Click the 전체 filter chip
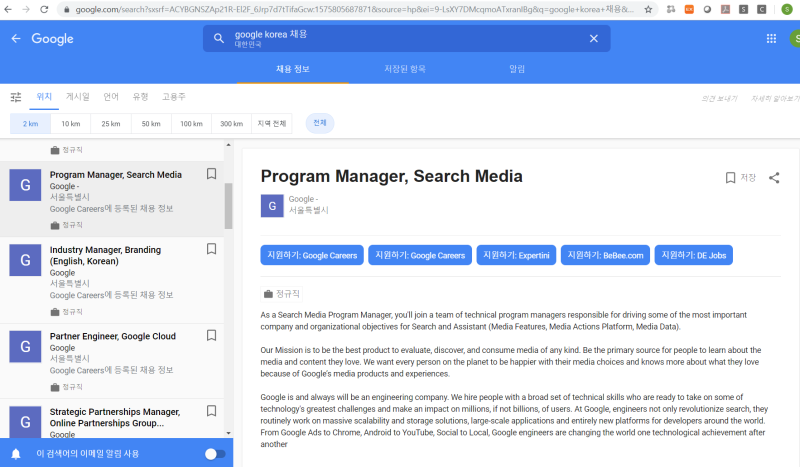 tap(320, 123)
